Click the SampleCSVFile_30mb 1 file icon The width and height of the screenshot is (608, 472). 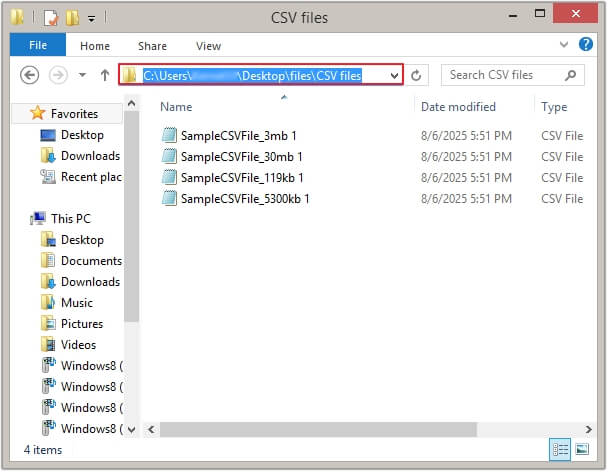[x=169, y=156]
